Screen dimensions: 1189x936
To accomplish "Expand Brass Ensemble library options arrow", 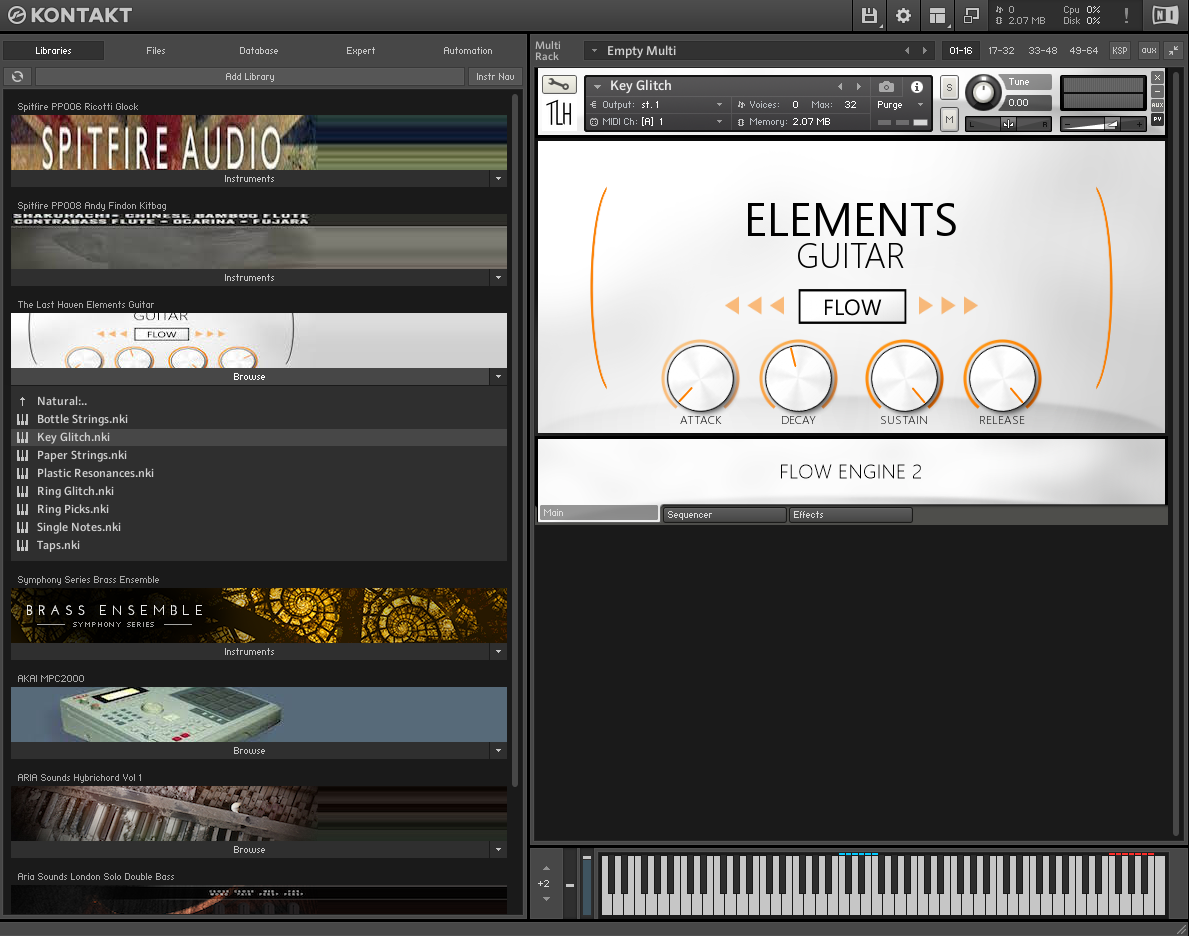I will tap(498, 652).
